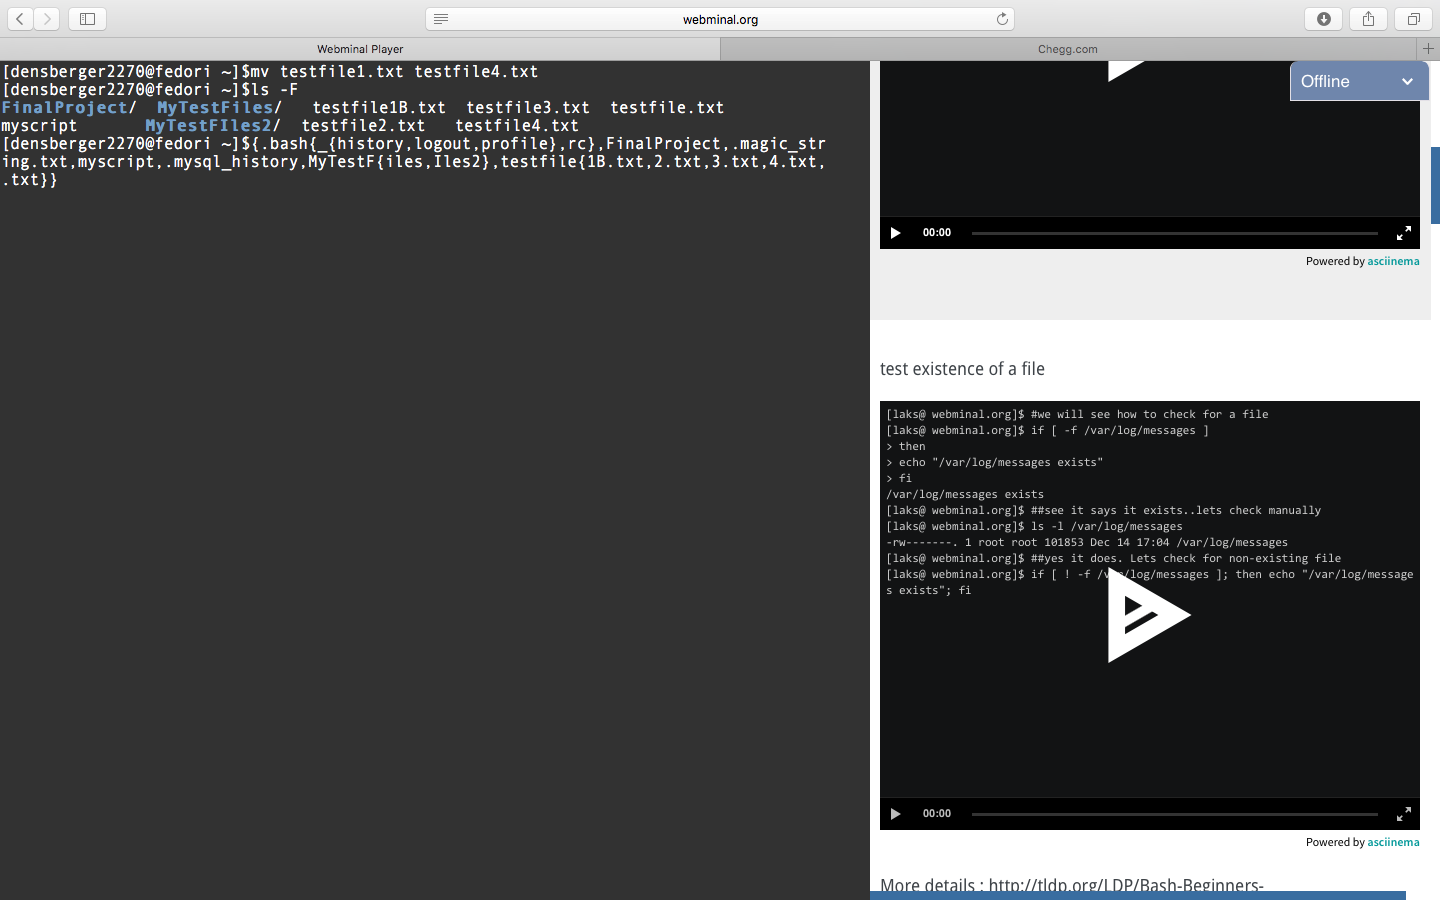Screen dimensions: 1440x900
Task: Open a new tab with the plus button
Action: 1428,48
